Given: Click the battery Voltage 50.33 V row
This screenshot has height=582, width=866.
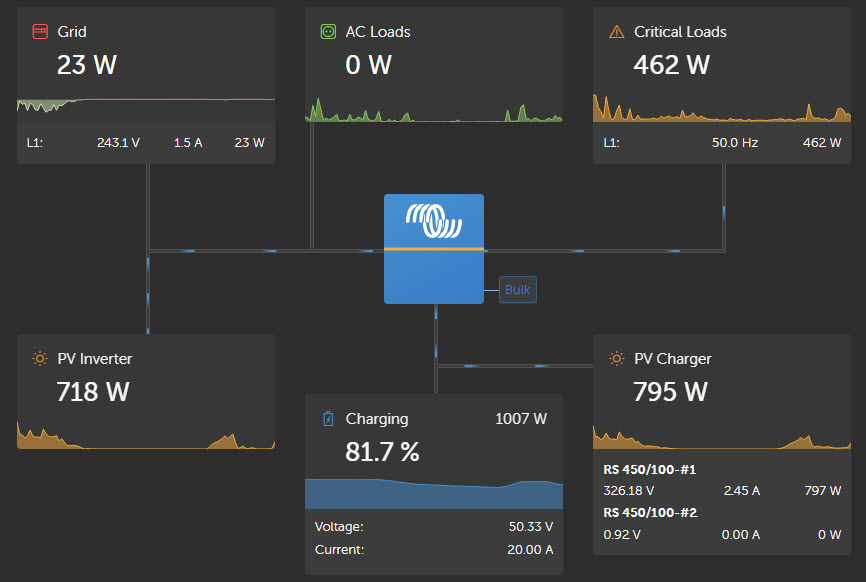Looking at the screenshot, I should tap(434, 526).
